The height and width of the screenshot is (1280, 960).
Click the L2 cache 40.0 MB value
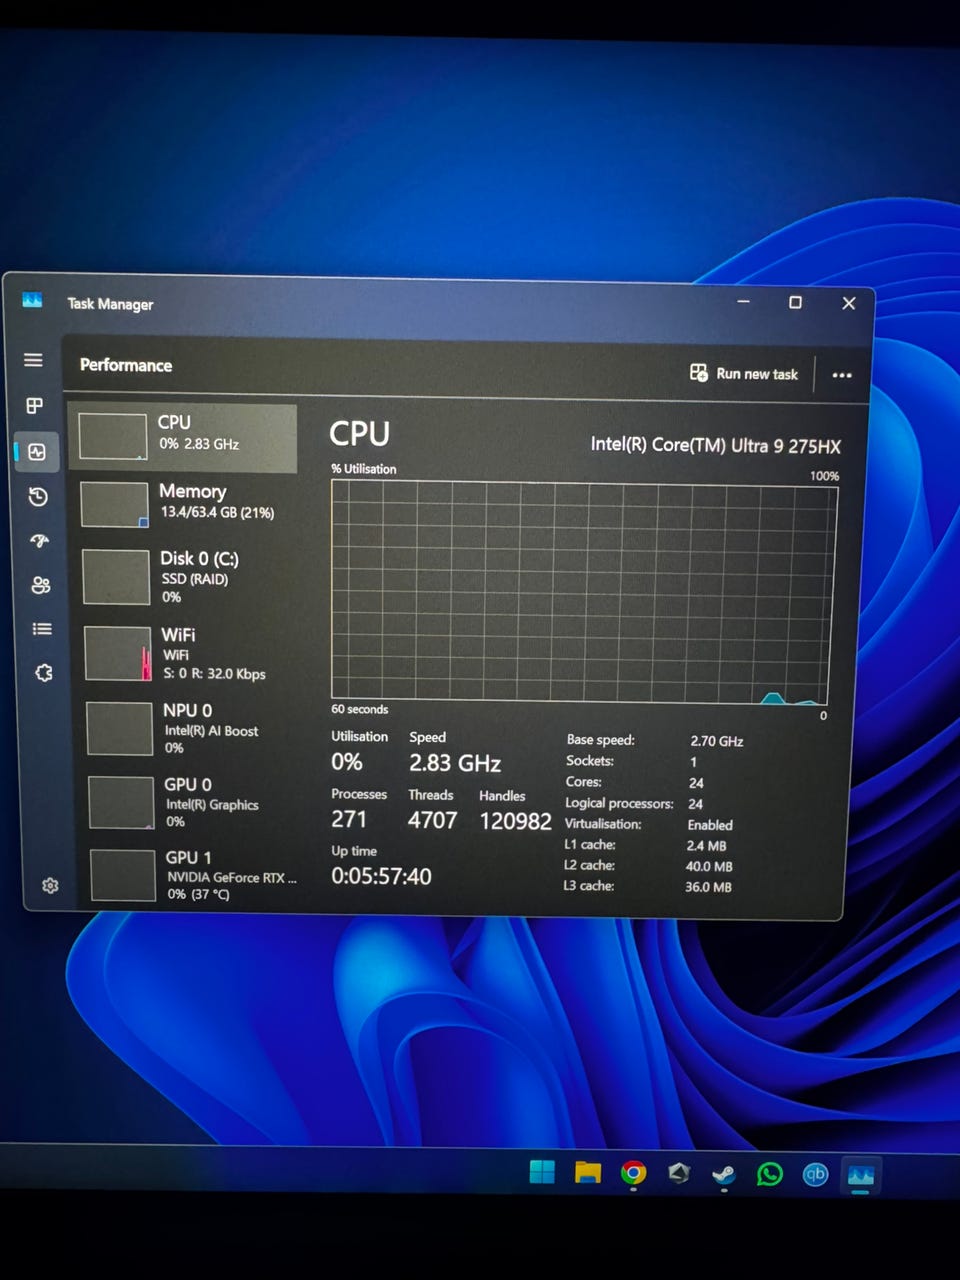point(709,866)
